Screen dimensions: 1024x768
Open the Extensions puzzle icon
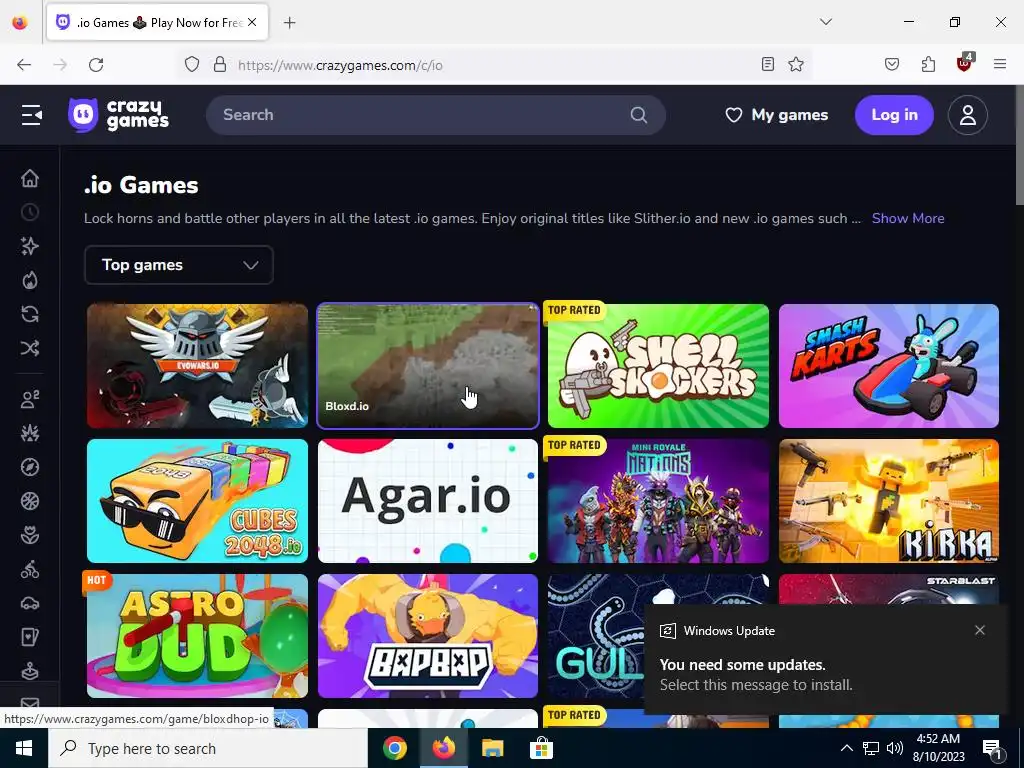928,64
